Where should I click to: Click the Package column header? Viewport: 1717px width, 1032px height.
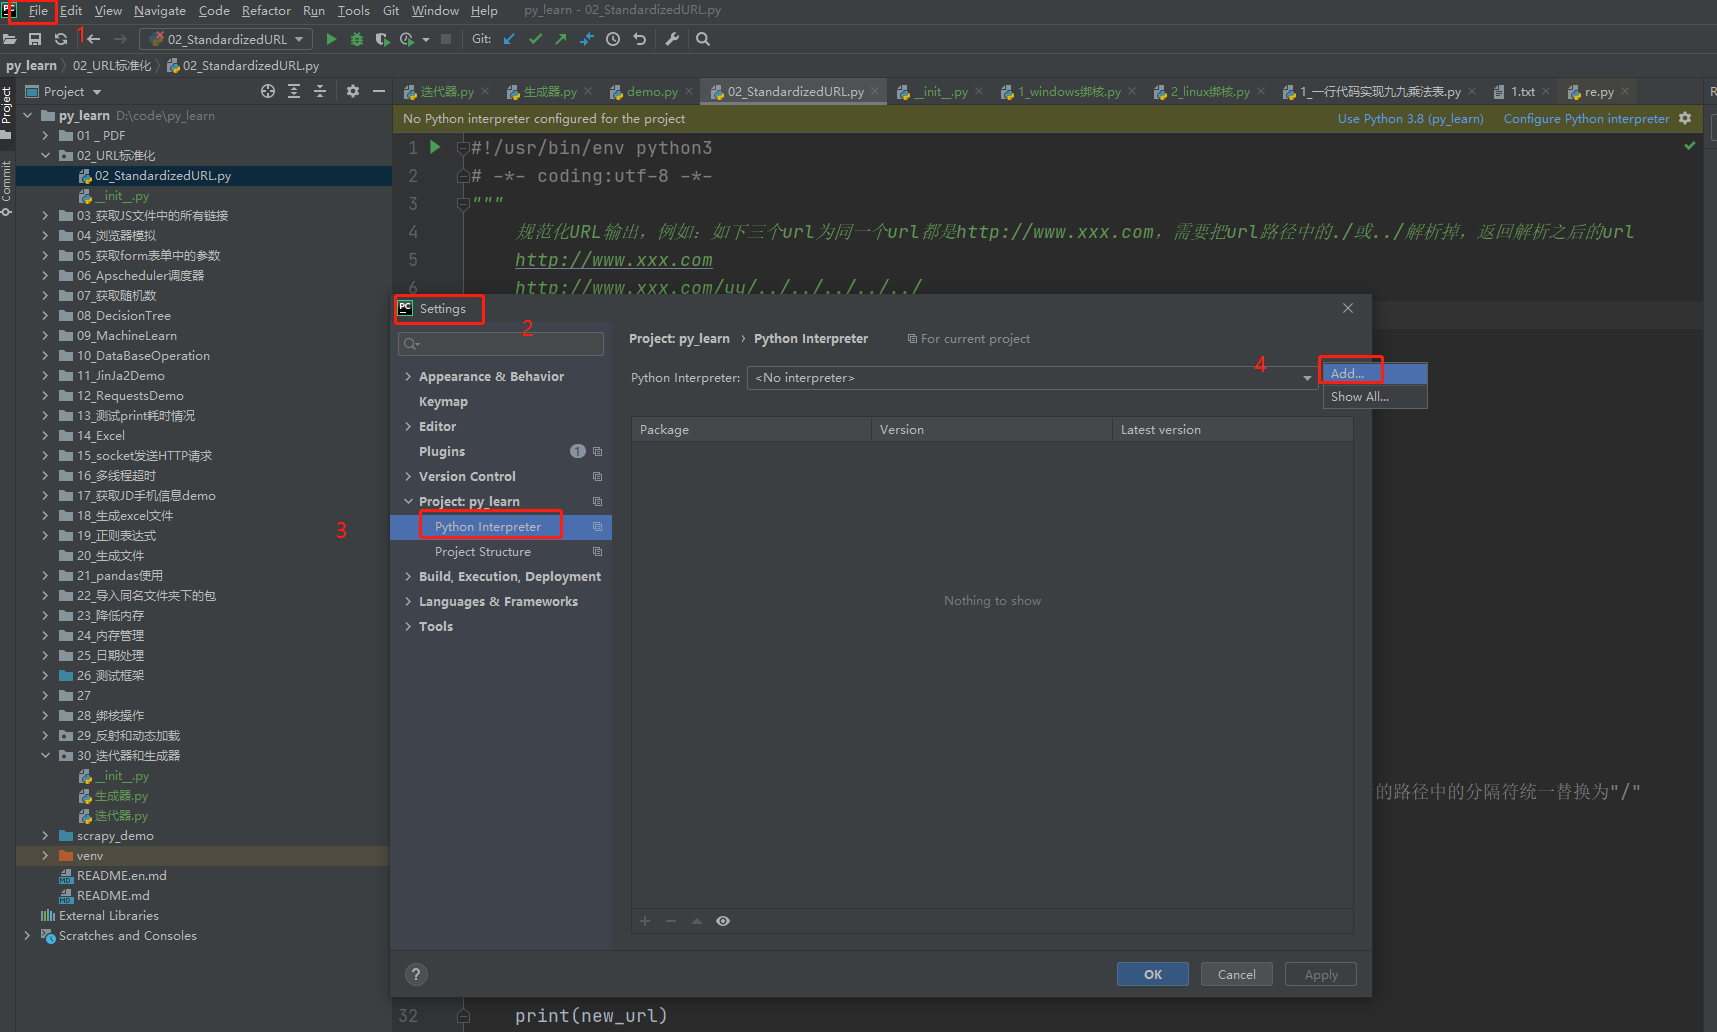click(x=751, y=429)
